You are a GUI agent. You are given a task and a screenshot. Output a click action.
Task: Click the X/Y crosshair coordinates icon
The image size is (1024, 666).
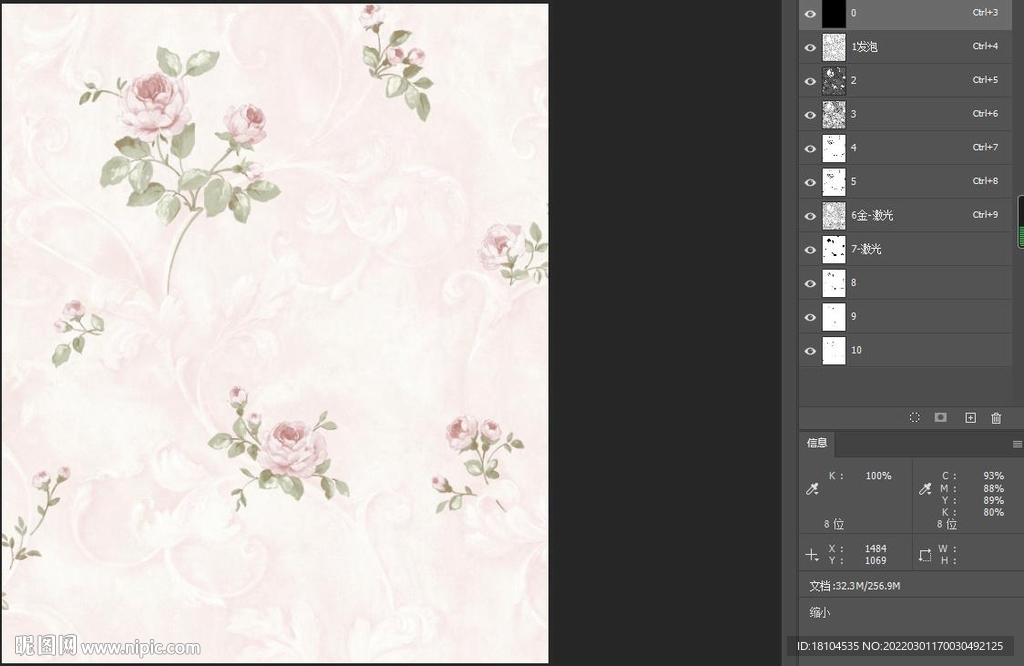812,554
